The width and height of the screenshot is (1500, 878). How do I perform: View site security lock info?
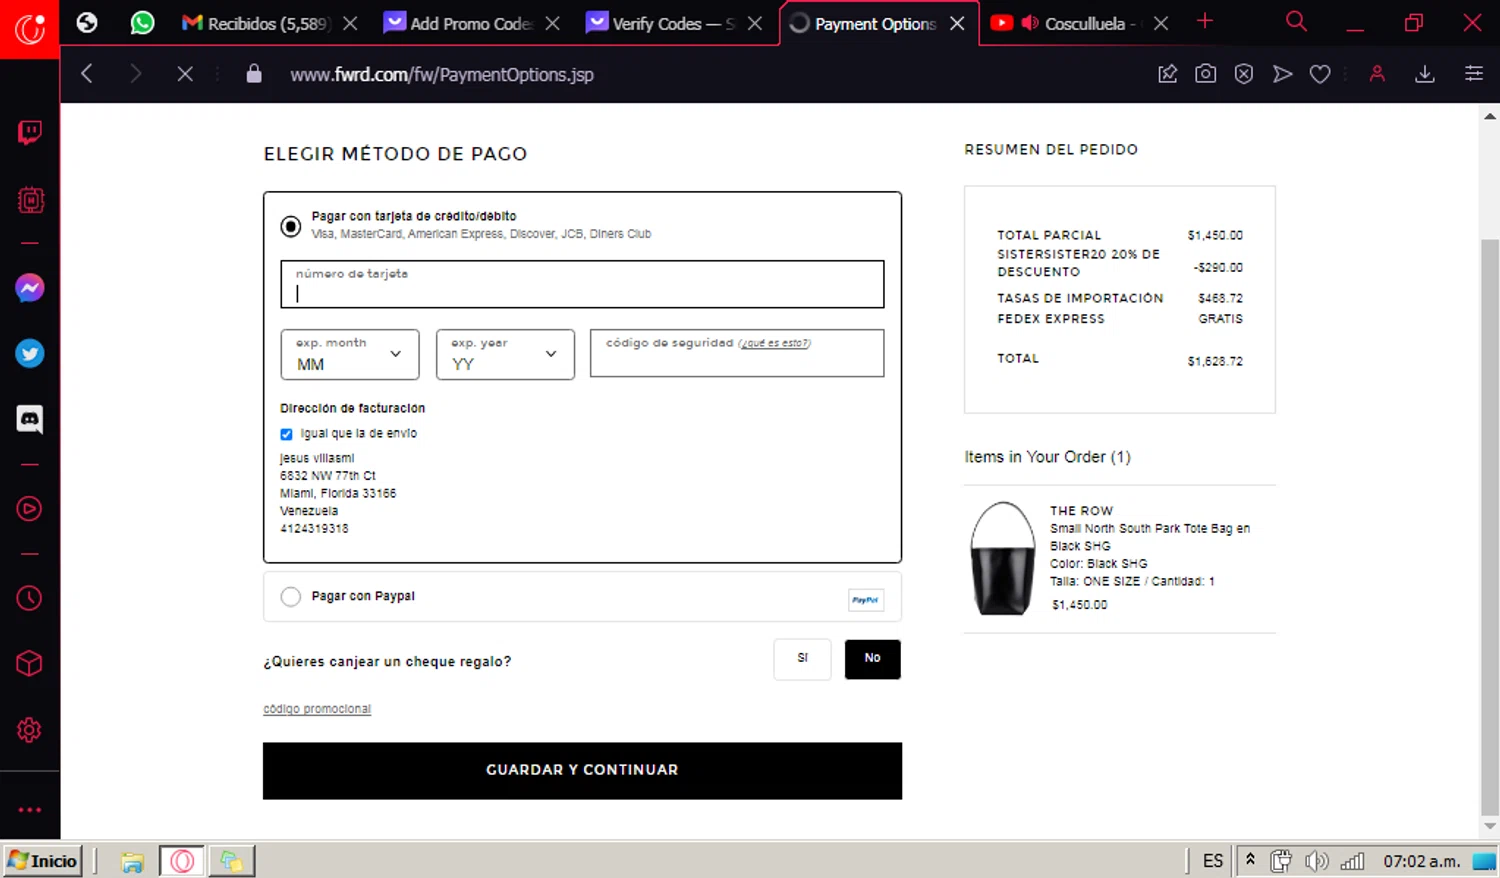click(254, 74)
